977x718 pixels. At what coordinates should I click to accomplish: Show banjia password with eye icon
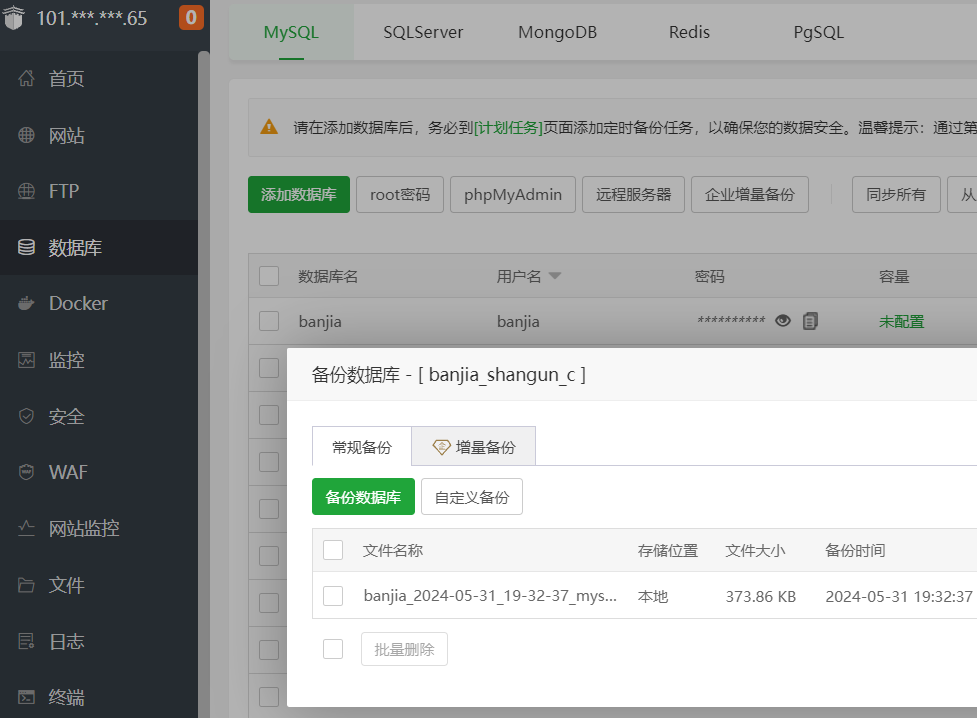[x=783, y=321]
